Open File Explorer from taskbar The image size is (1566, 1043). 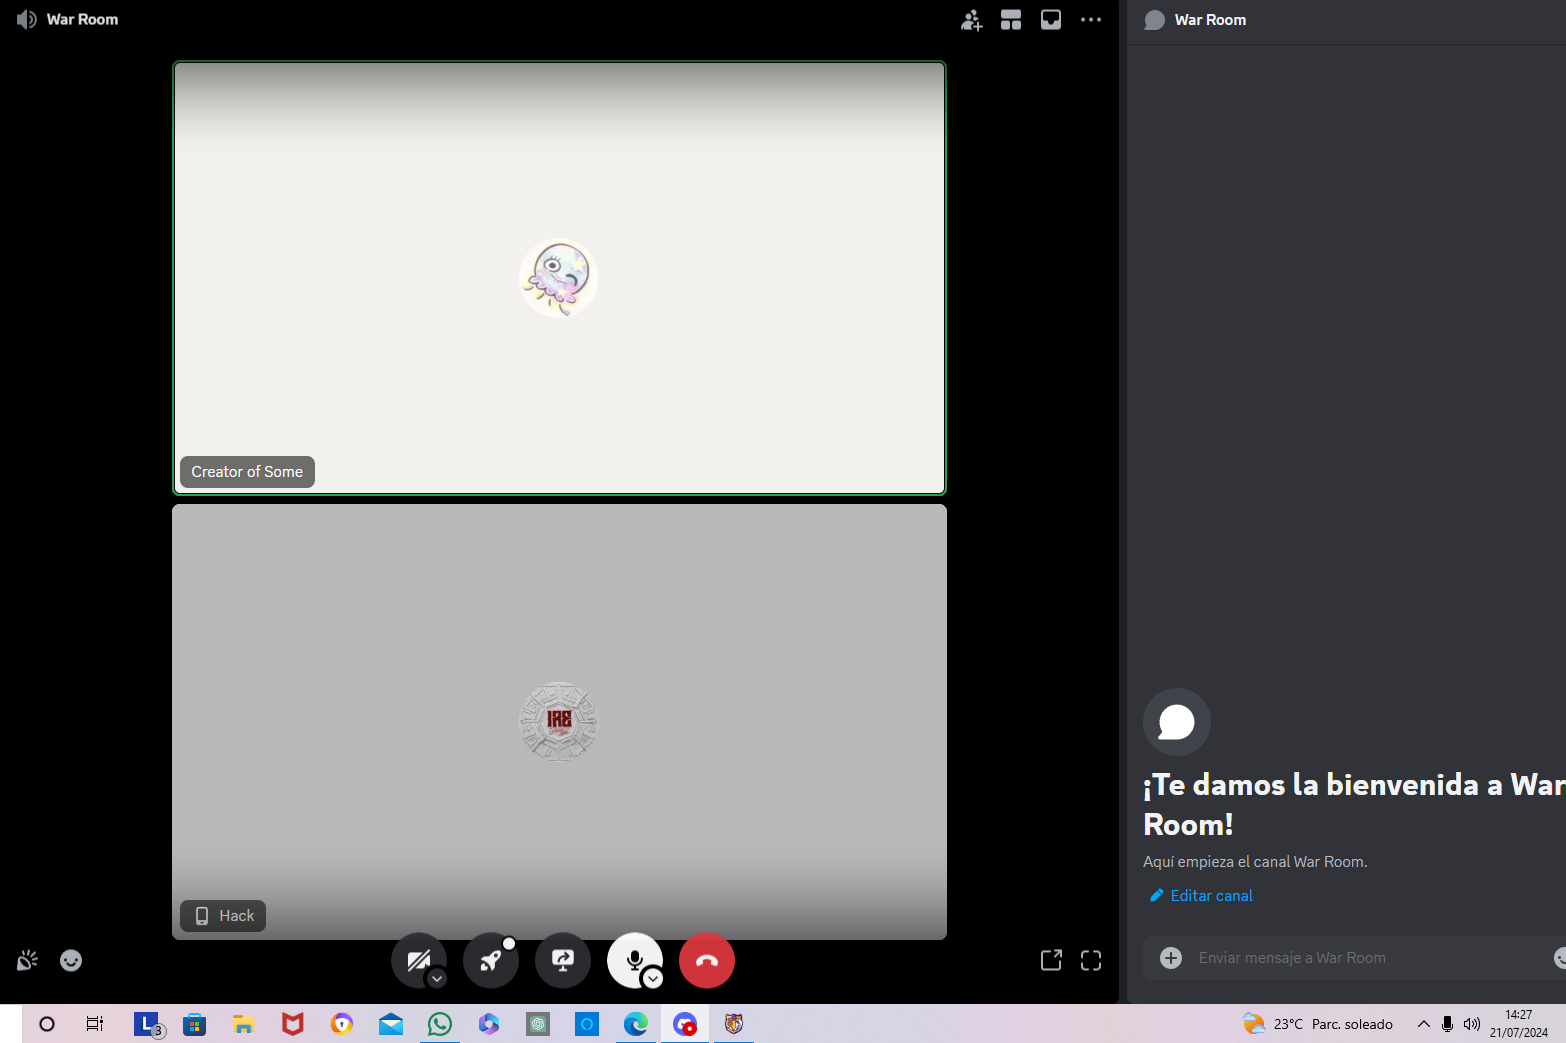coord(243,1024)
